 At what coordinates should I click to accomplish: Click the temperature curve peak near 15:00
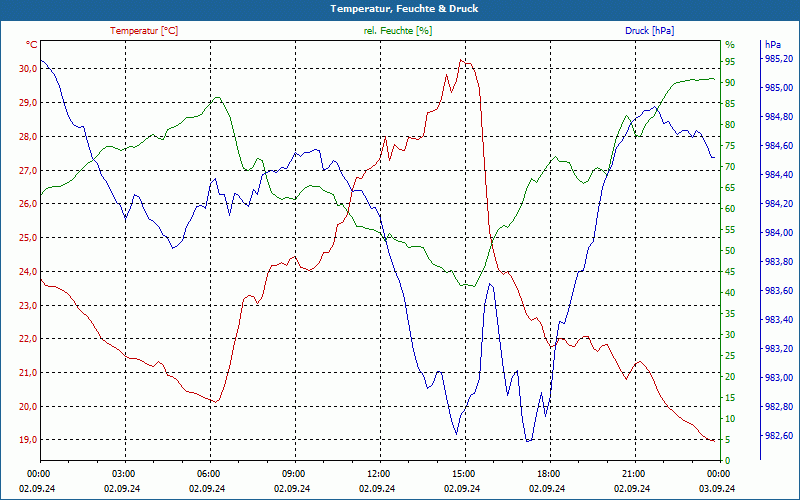461,60
